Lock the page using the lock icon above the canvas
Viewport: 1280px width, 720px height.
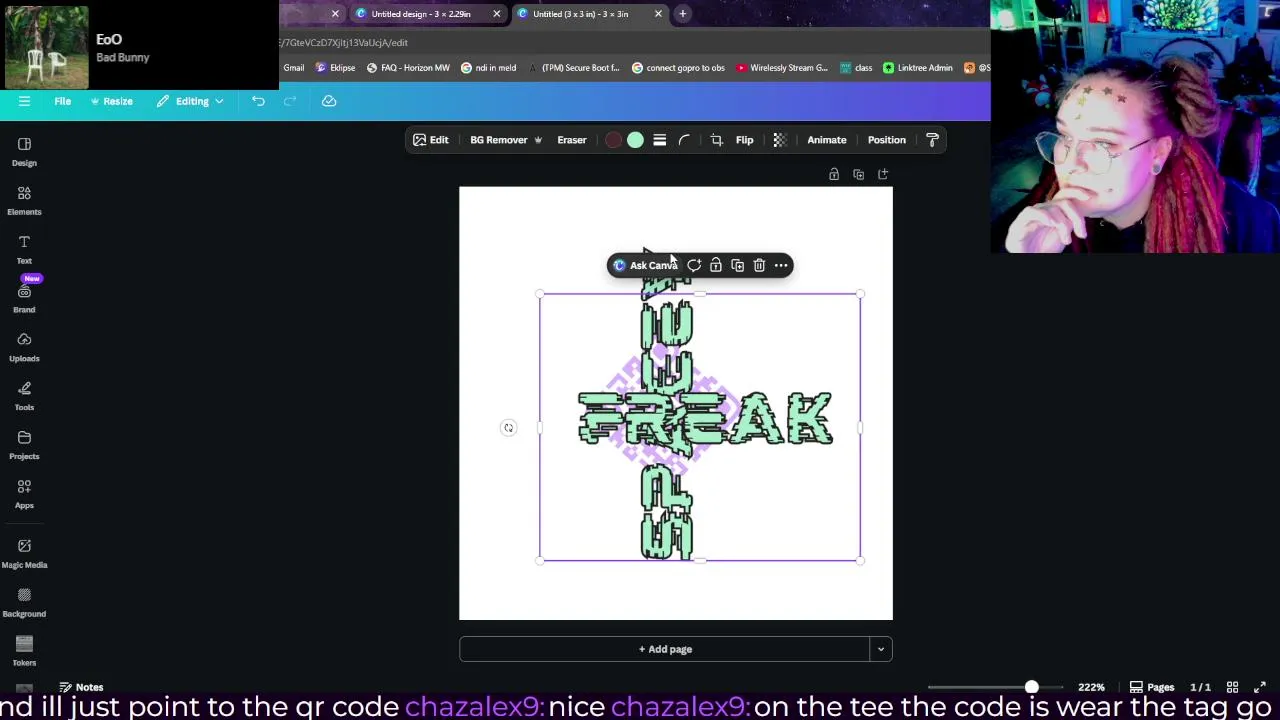[x=834, y=174]
